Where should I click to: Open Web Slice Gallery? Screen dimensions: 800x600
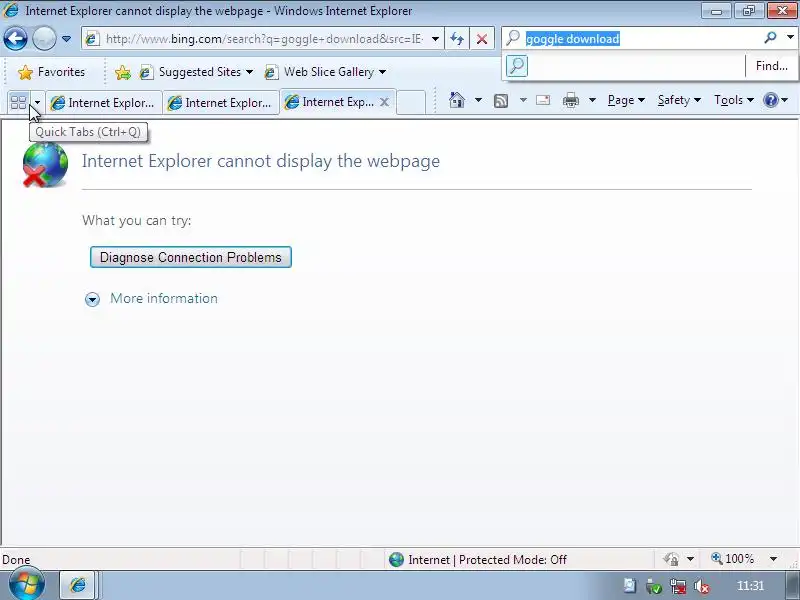pyautogui.click(x=325, y=72)
